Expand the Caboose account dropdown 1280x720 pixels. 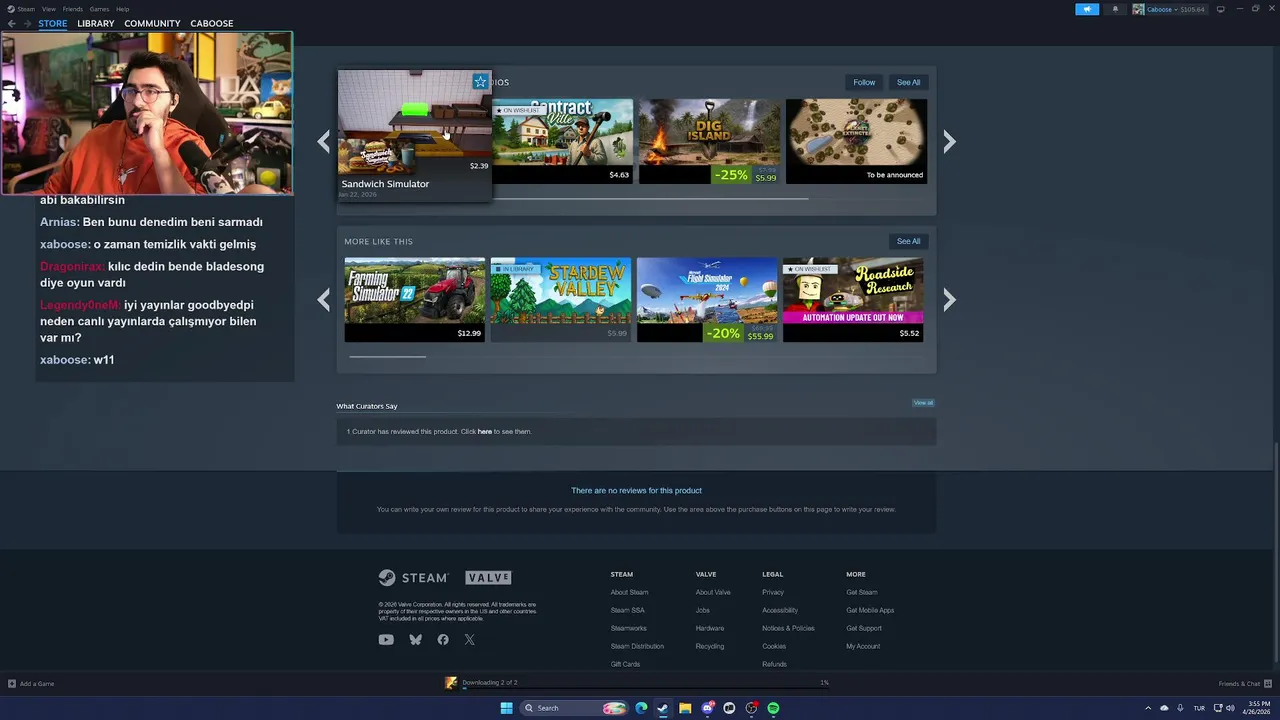pyautogui.click(x=1176, y=9)
